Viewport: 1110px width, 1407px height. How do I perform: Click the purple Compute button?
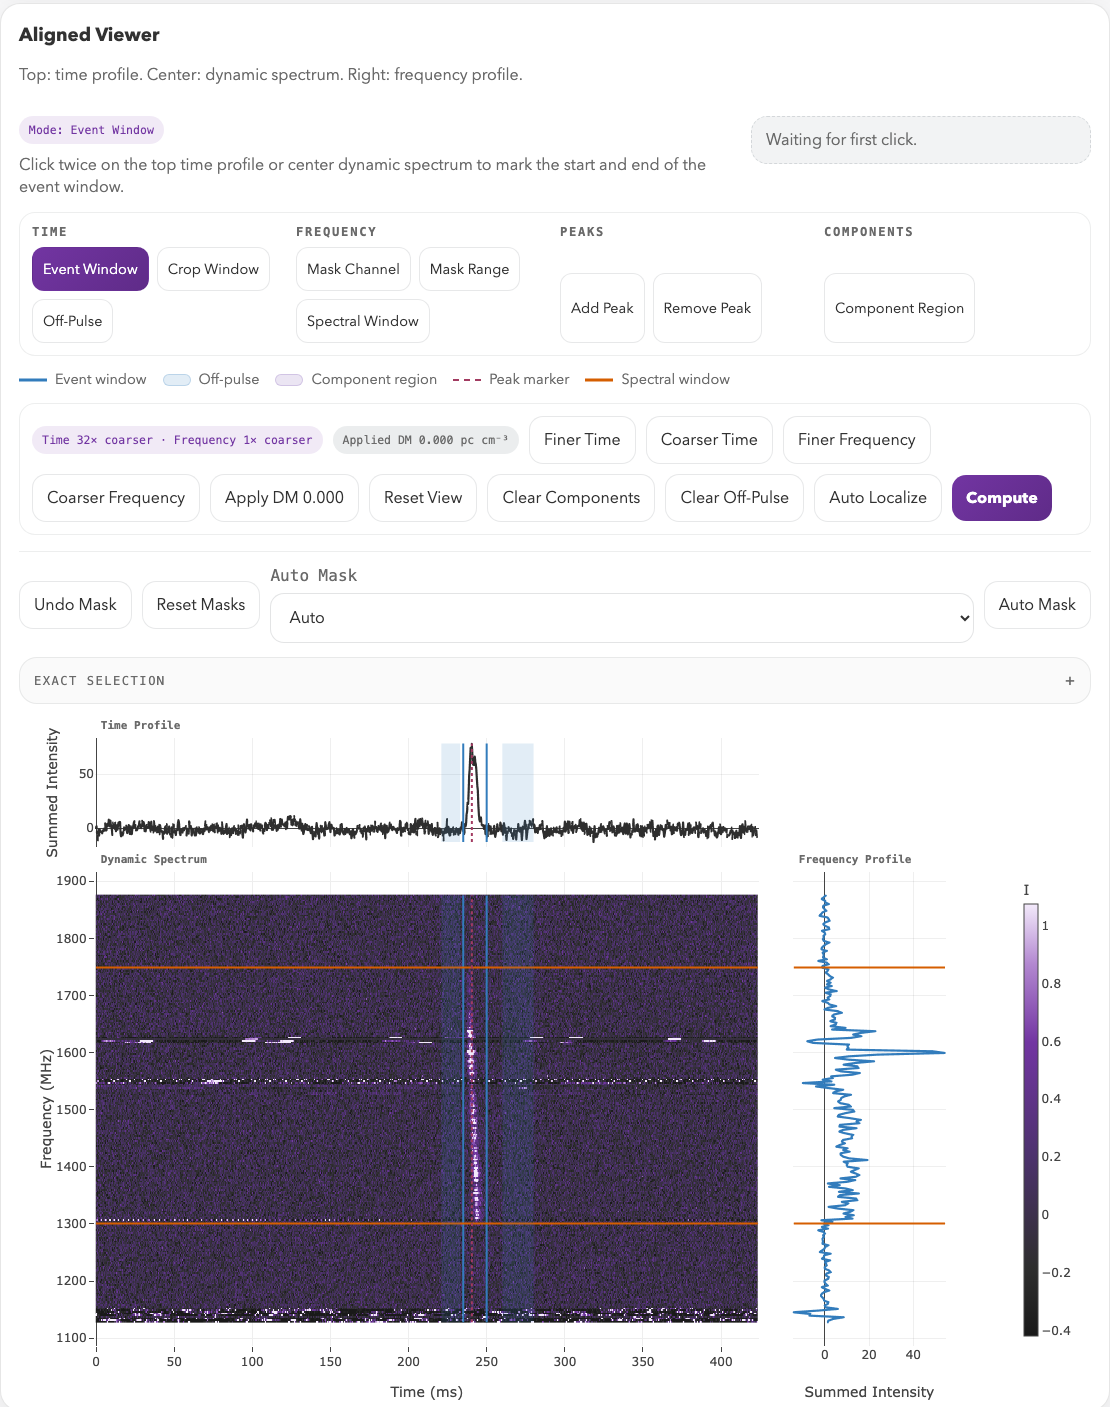pos(1001,498)
